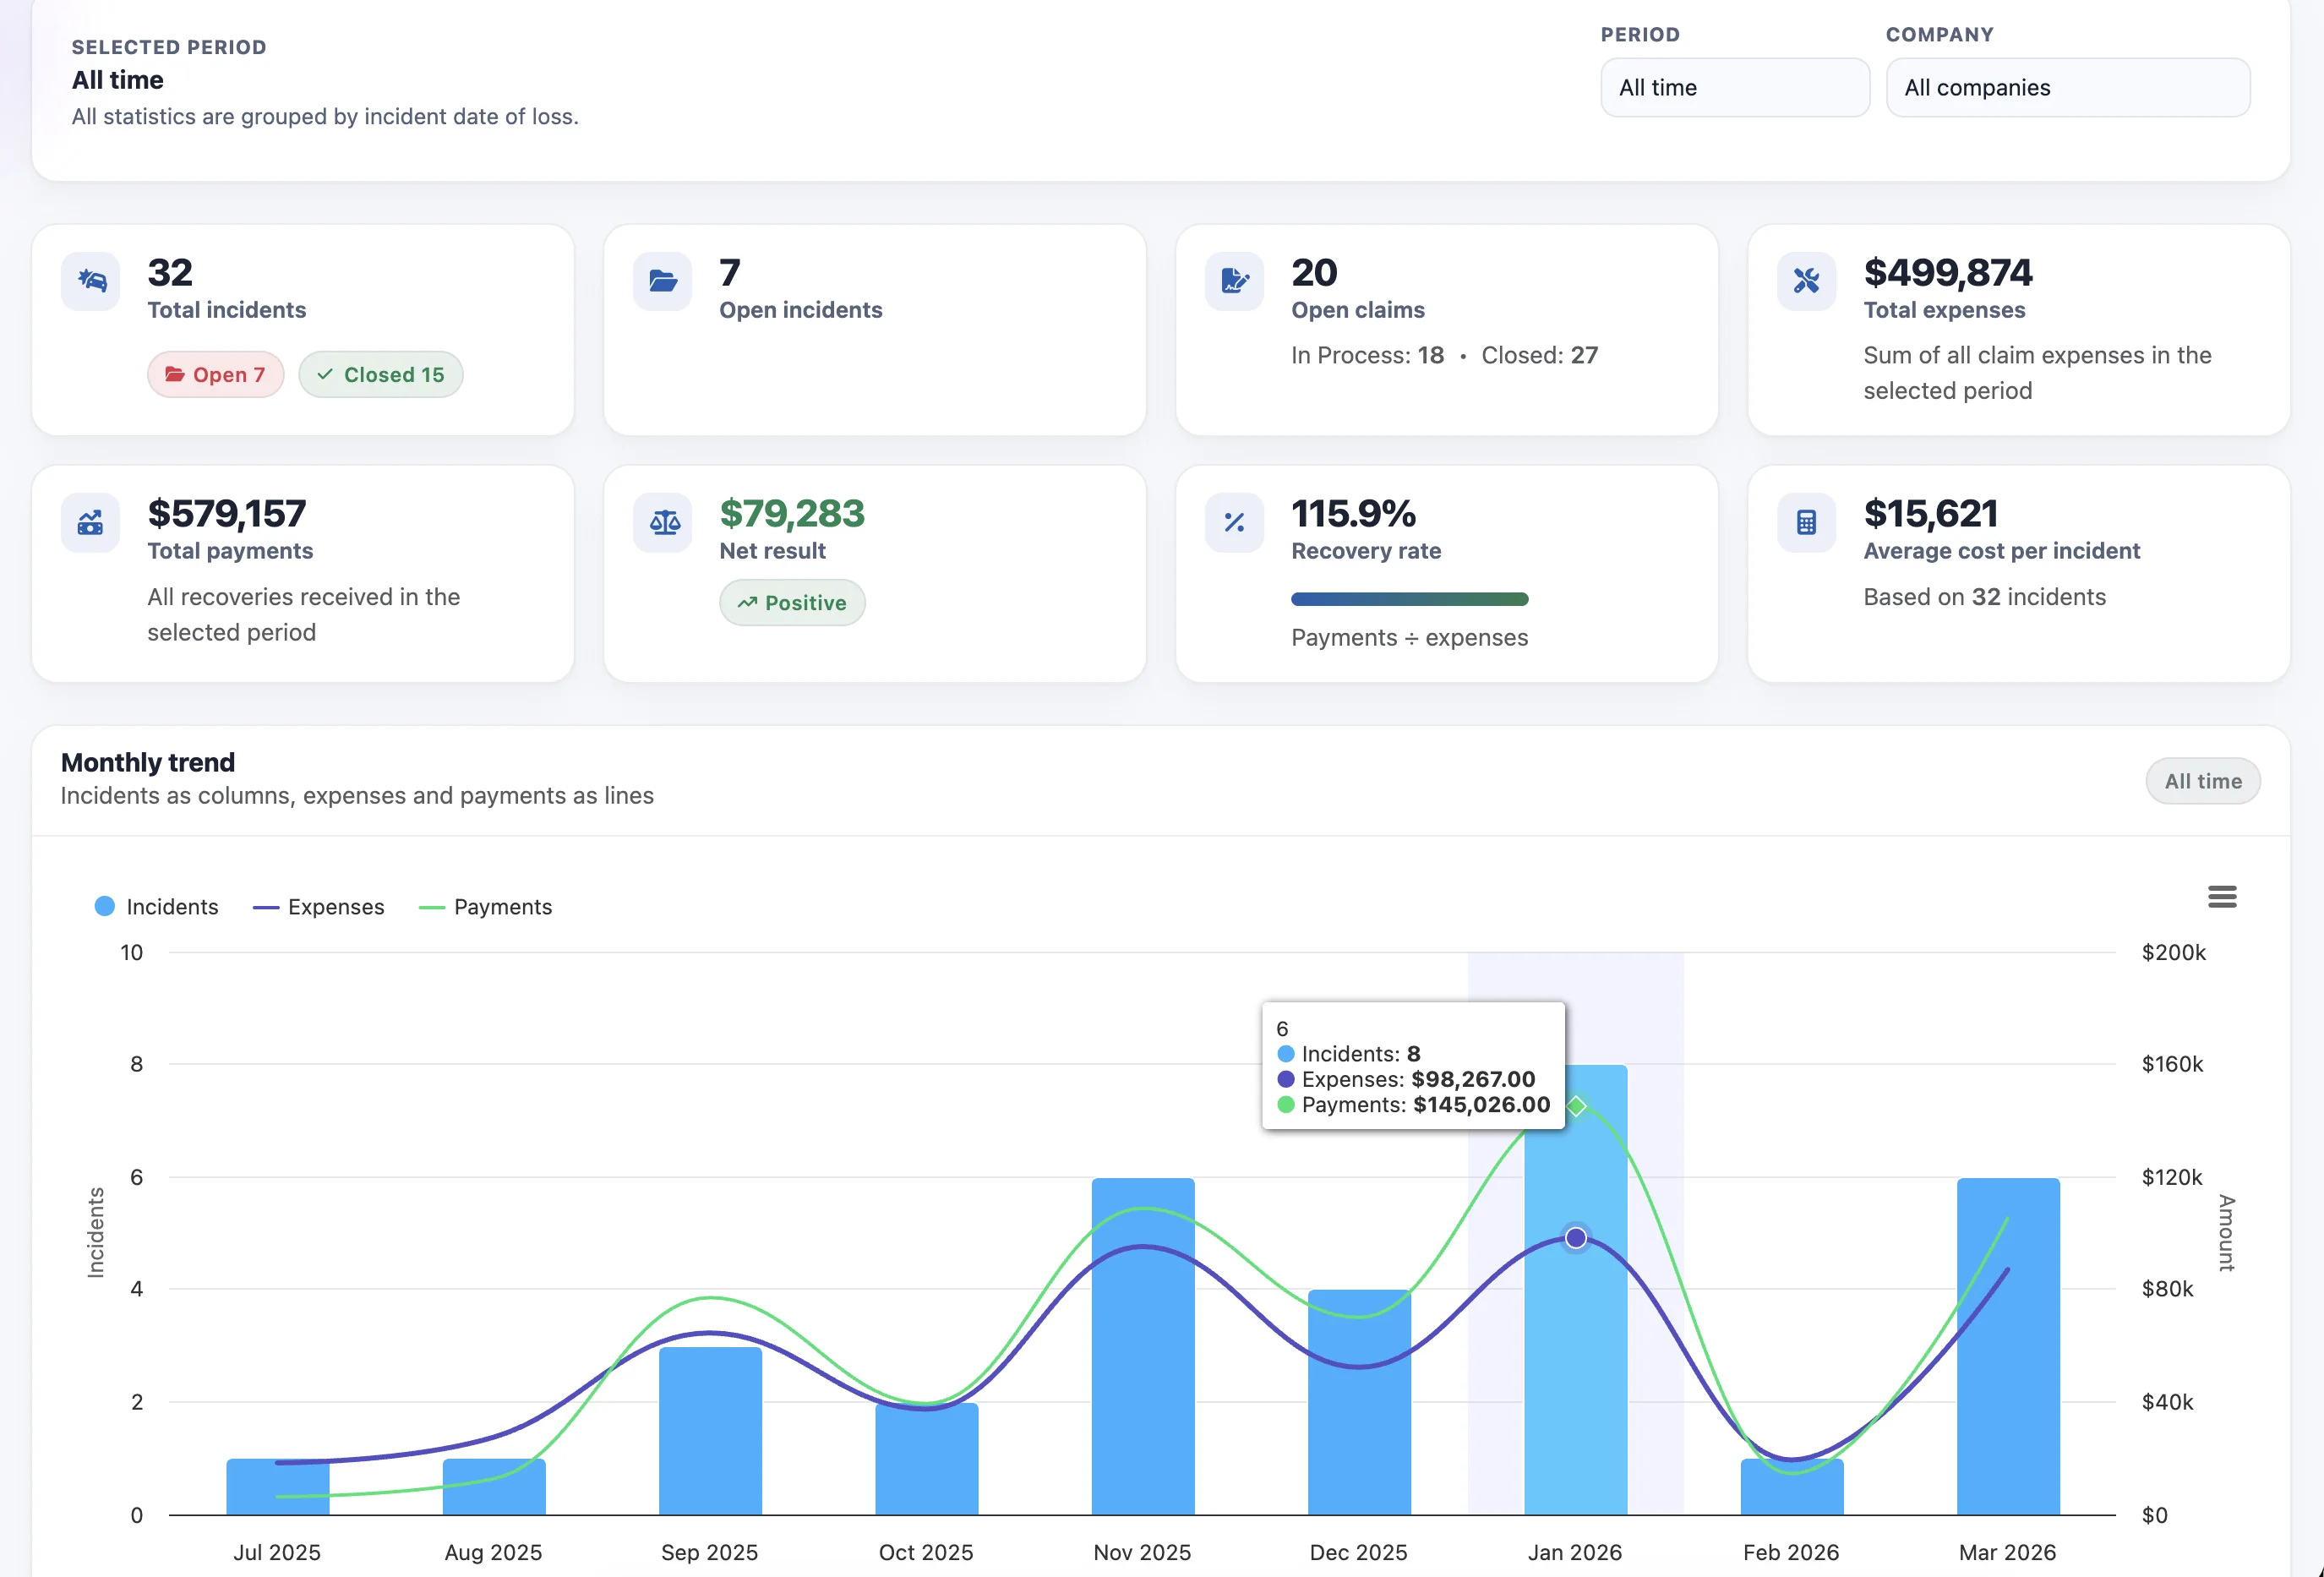Image resolution: width=2324 pixels, height=1577 pixels.
Task: Open the chart hamburger menu
Action: pyautogui.click(x=2222, y=897)
